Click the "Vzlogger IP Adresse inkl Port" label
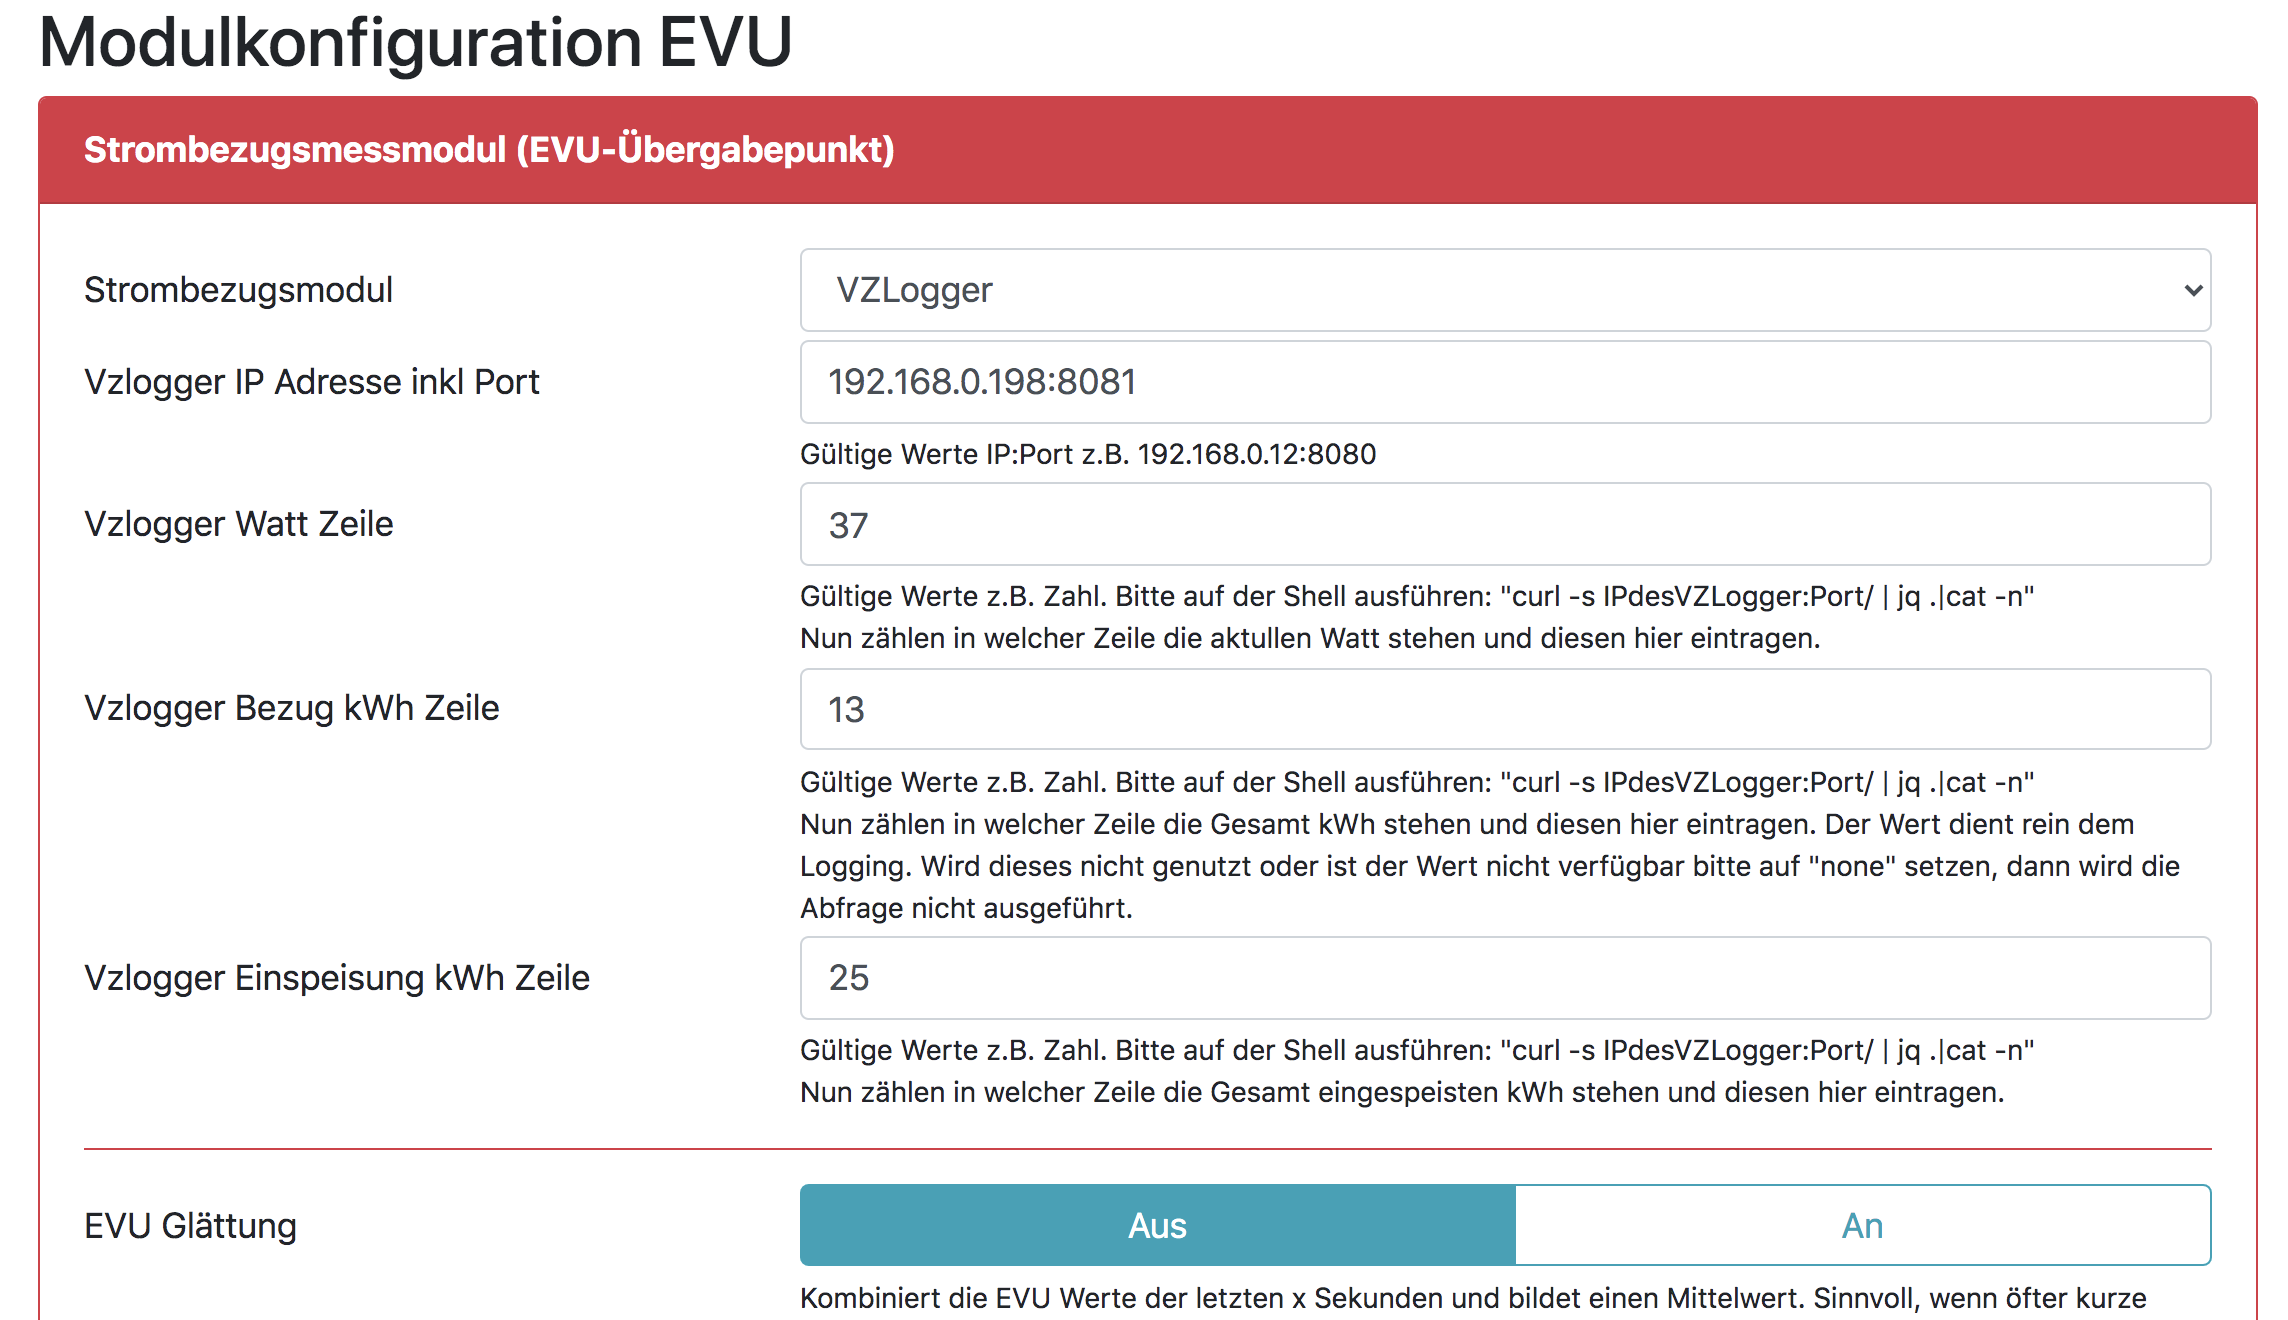The image size is (2288, 1320). click(311, 382)
